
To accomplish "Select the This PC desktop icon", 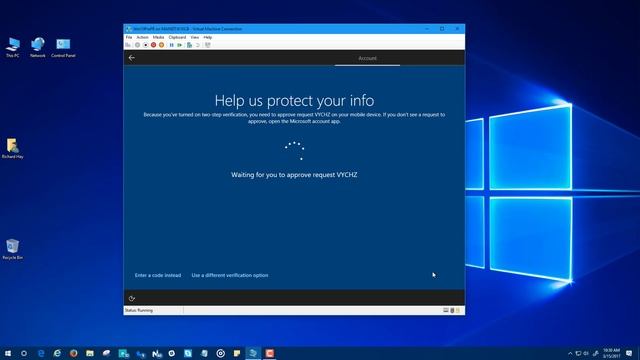I will click(13, 47).
